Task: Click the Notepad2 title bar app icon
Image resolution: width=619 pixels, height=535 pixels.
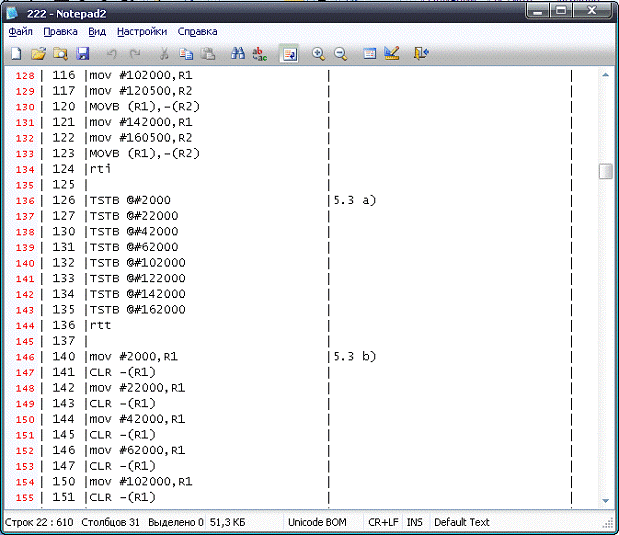Action: (12, 13)
